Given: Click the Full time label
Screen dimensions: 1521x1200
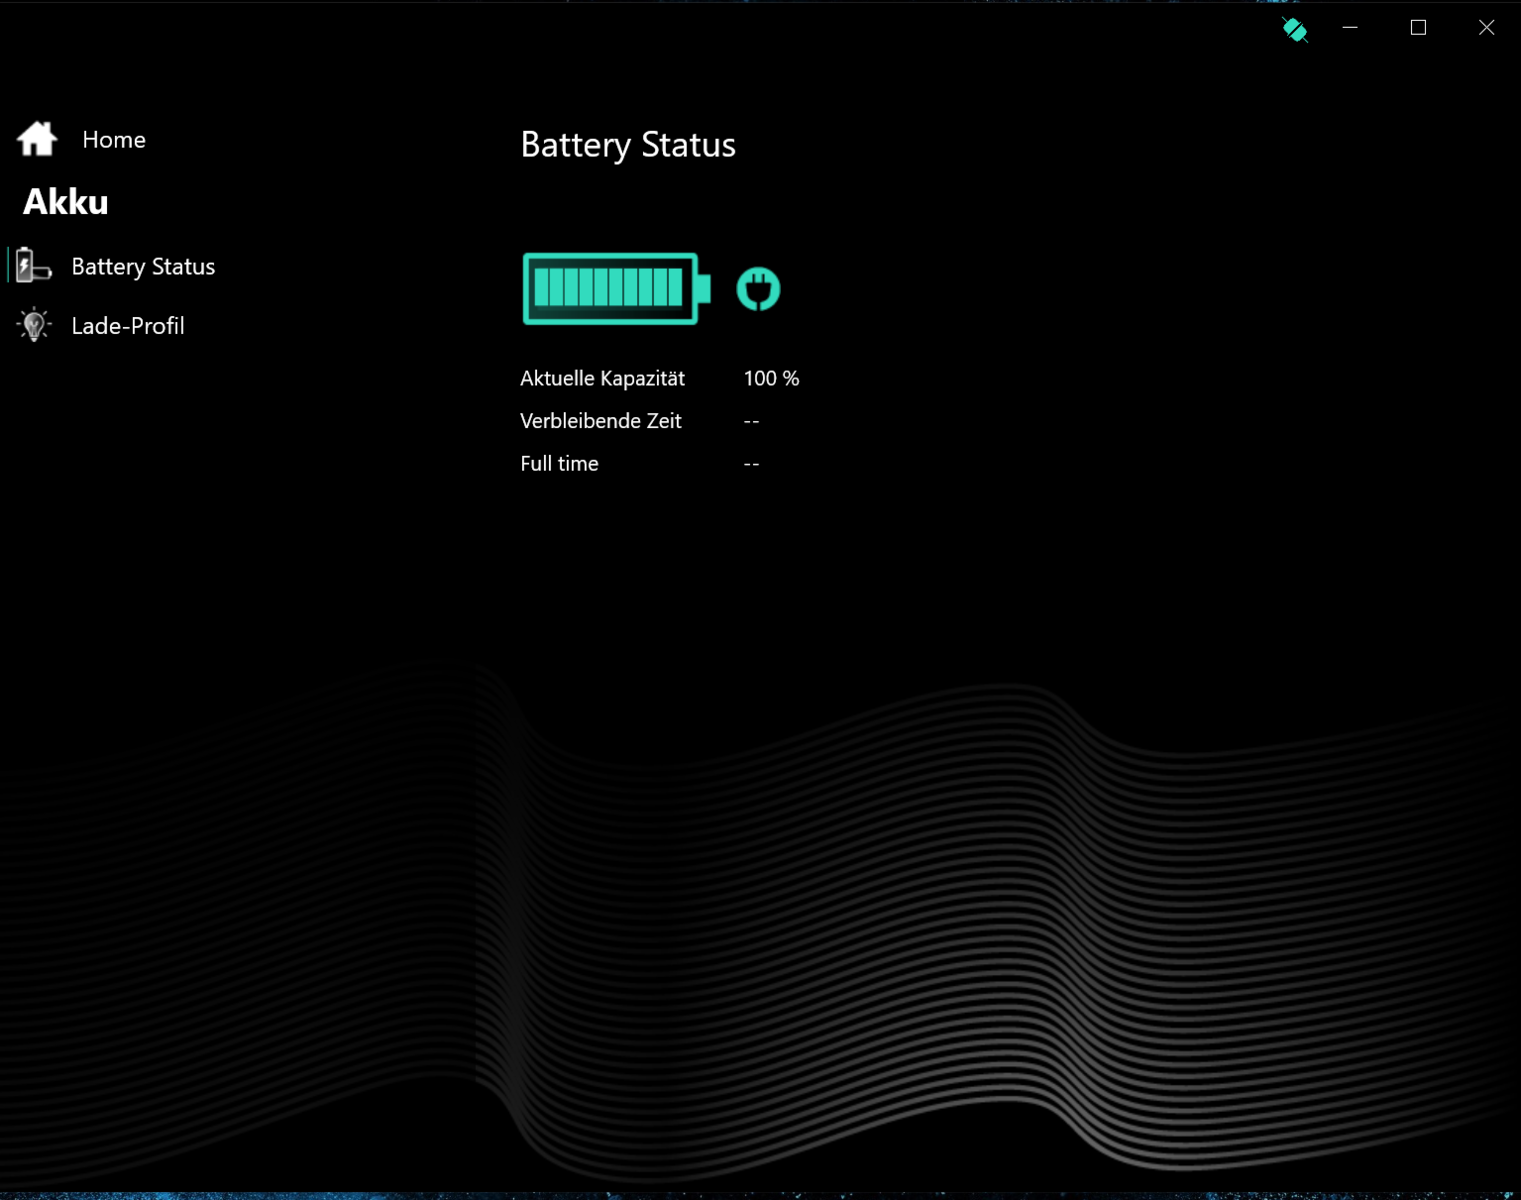Looking at the screenshot, I should 559,464.
